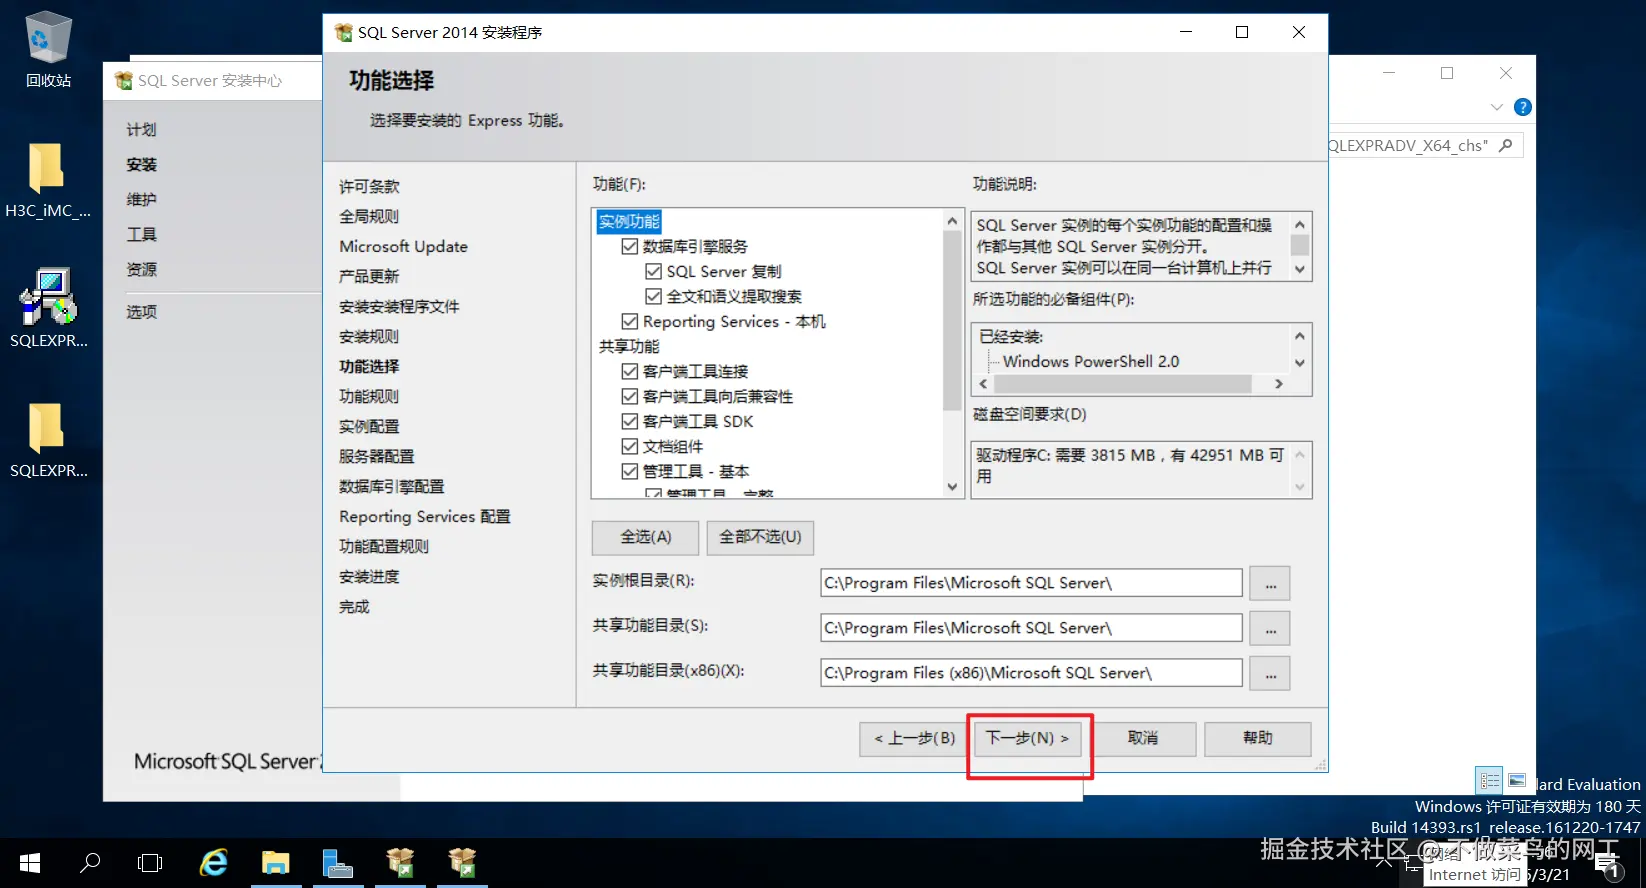Image resolution: width=1646 pixels, height=888 pixels.
Task: Open the Recycle Bin desktop icon
Action: tap(48, 50)
